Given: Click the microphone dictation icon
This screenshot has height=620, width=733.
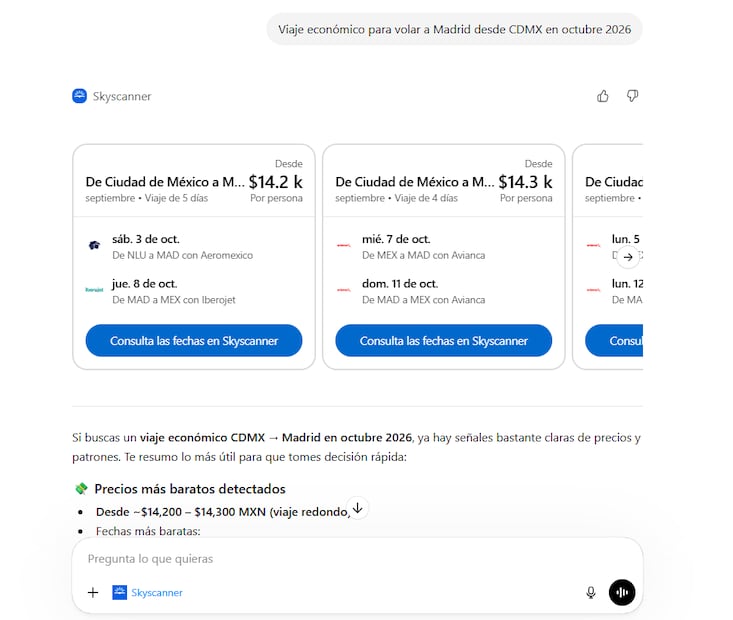Looking at the screenshot, I should click(591, 592).
